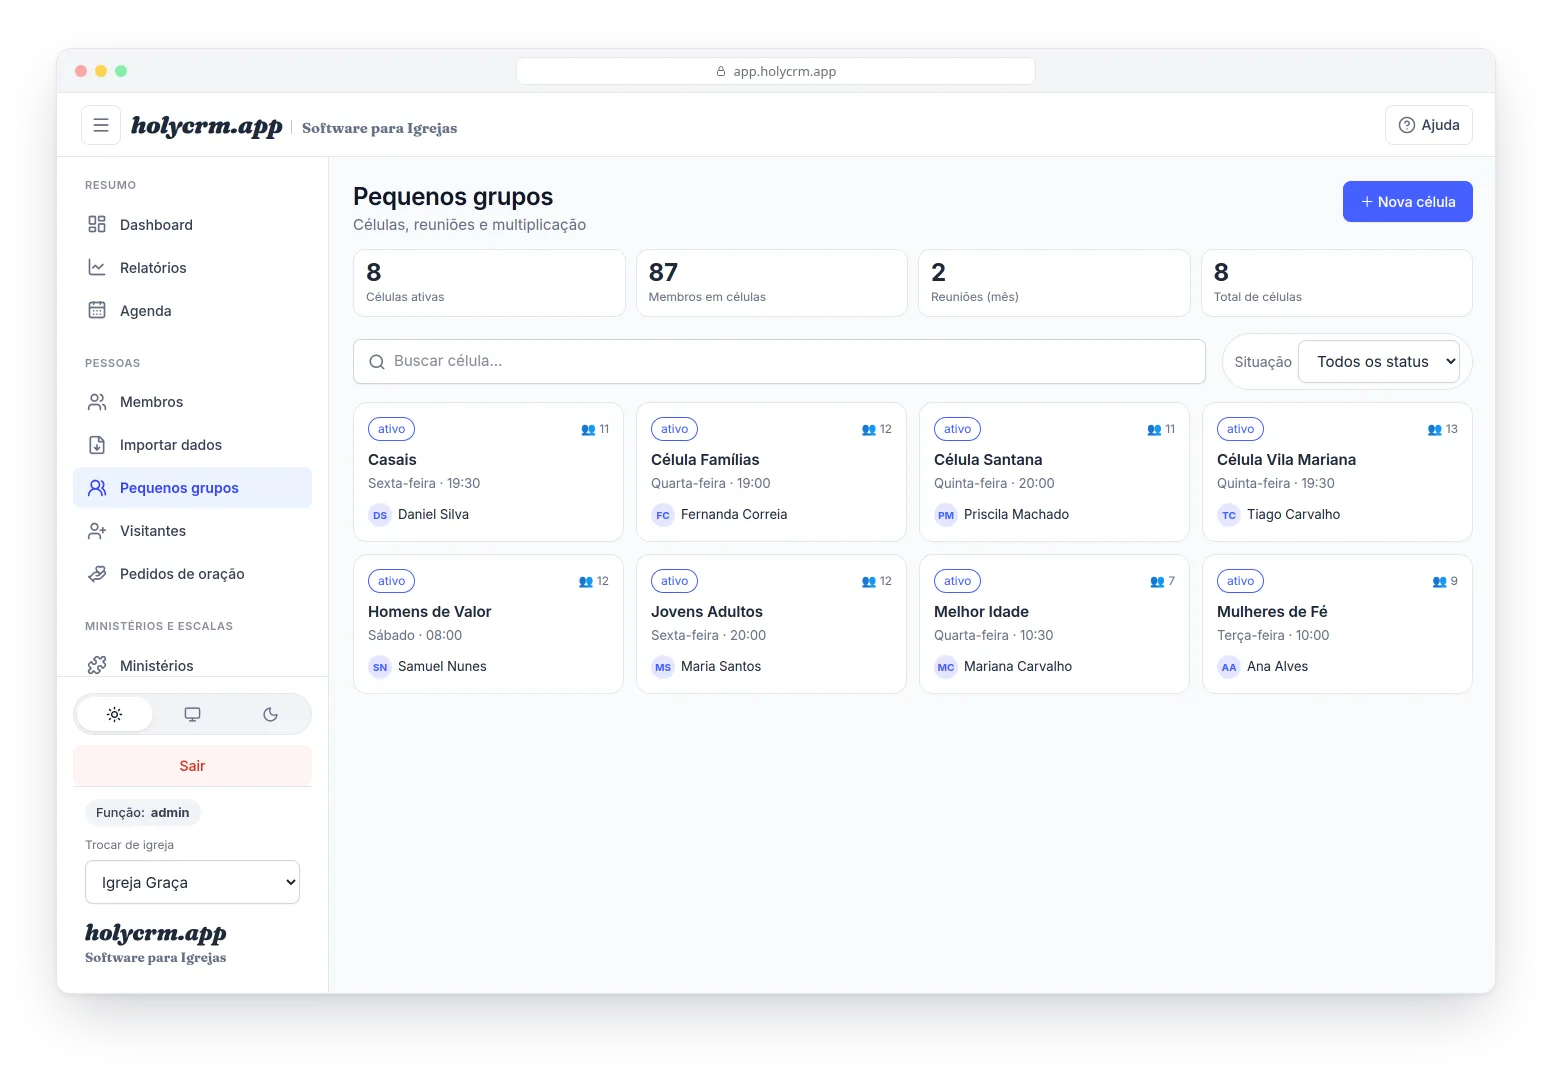Open the Célula Famílias card
The height and width of the screenshot is (1066, 1552).
click(771, 472)
